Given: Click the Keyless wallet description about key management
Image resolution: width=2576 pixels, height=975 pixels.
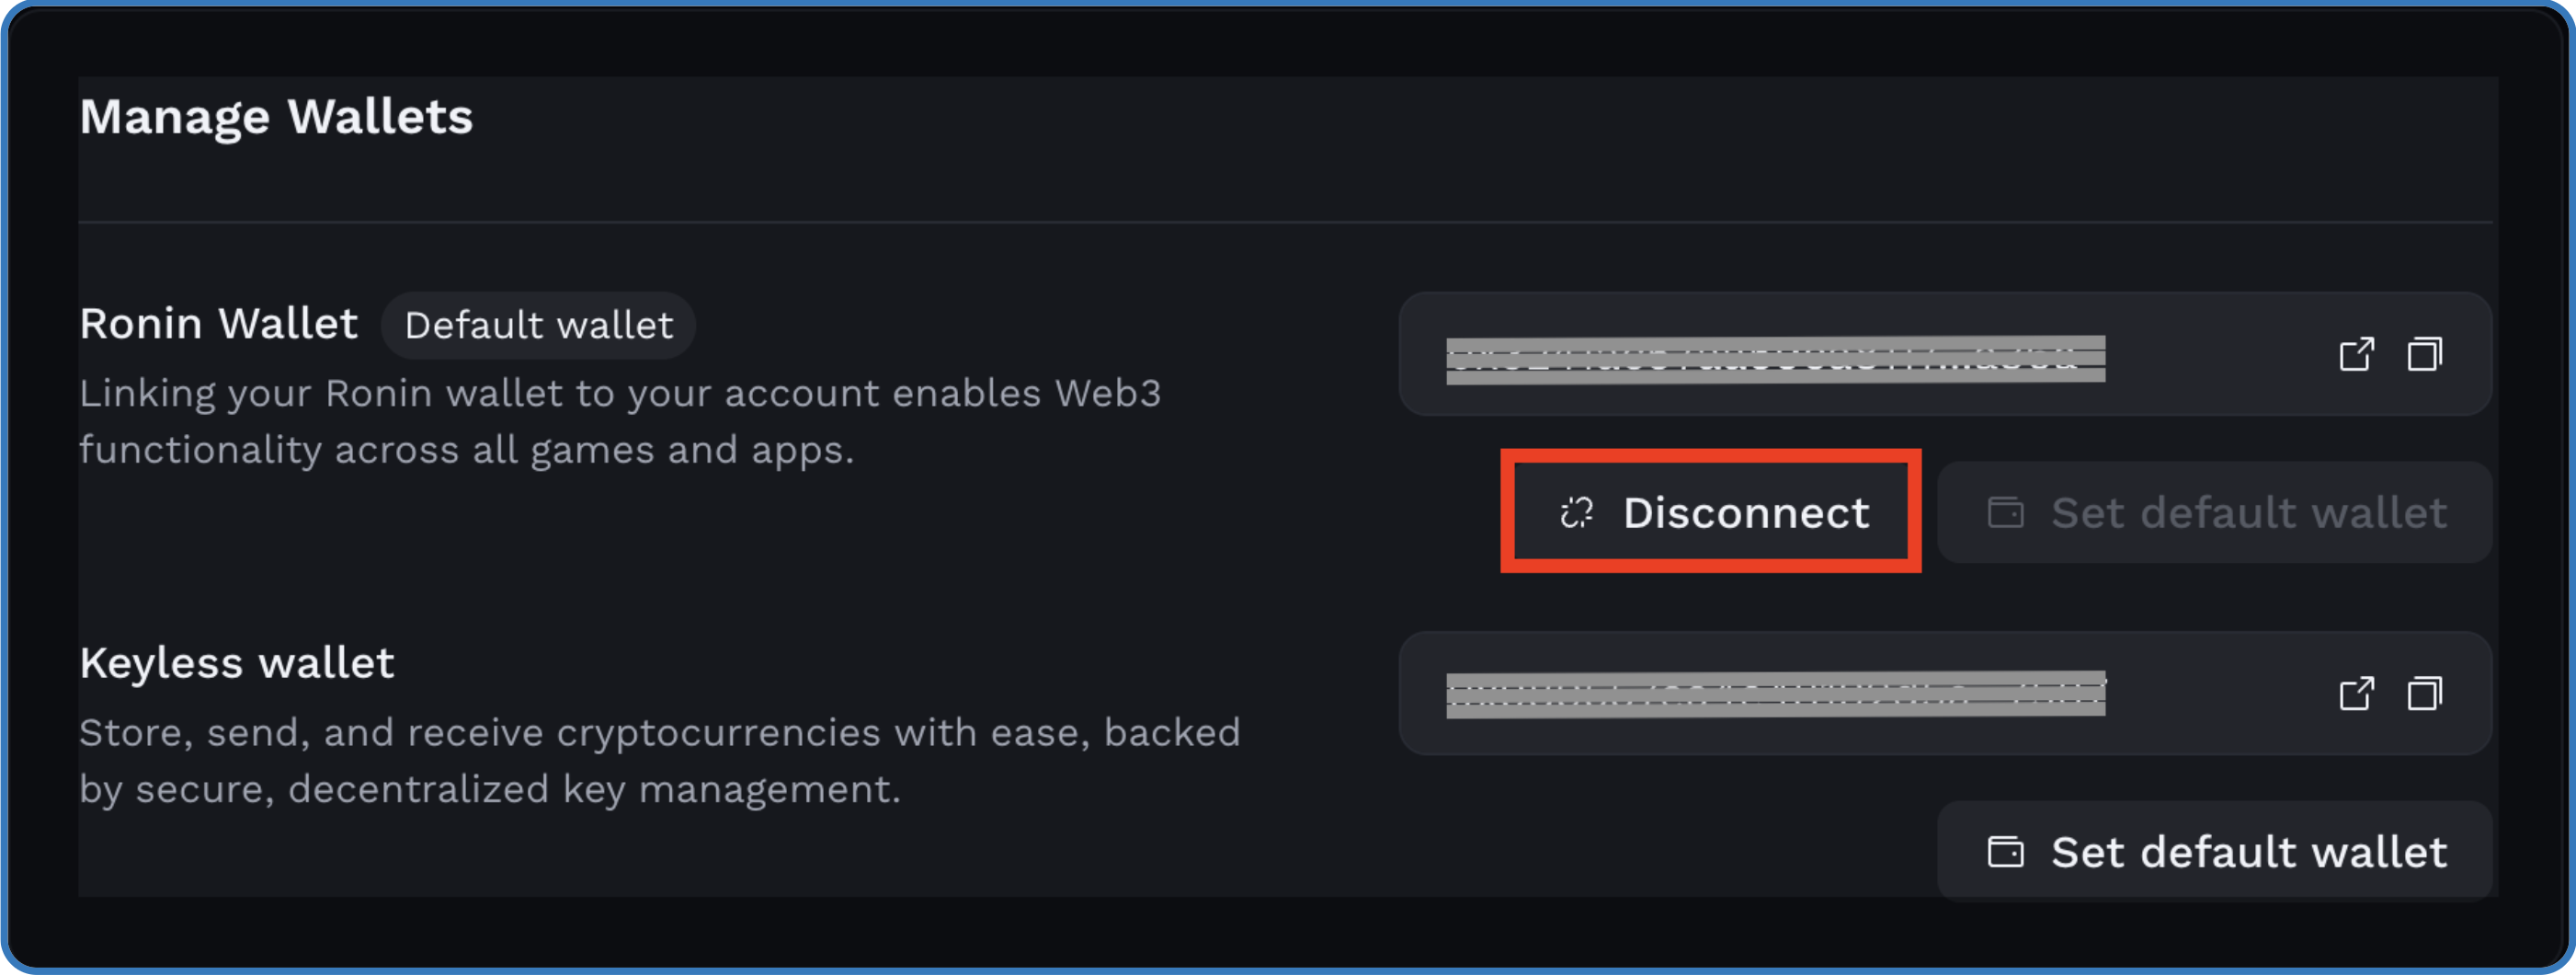Looking at the screenshot, I should (x=660, y=761).
